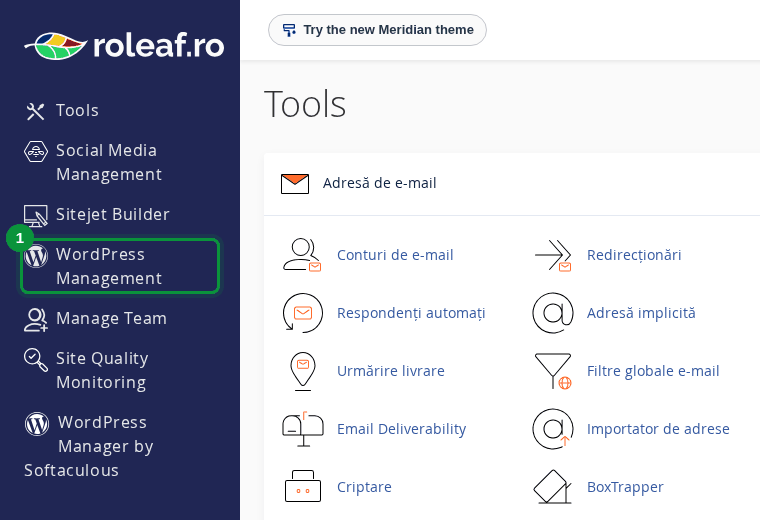Viewport: 760px width, 520px height.
Task: Click the Tools wrench icon in sidebar
Action: tap(35, 111)
